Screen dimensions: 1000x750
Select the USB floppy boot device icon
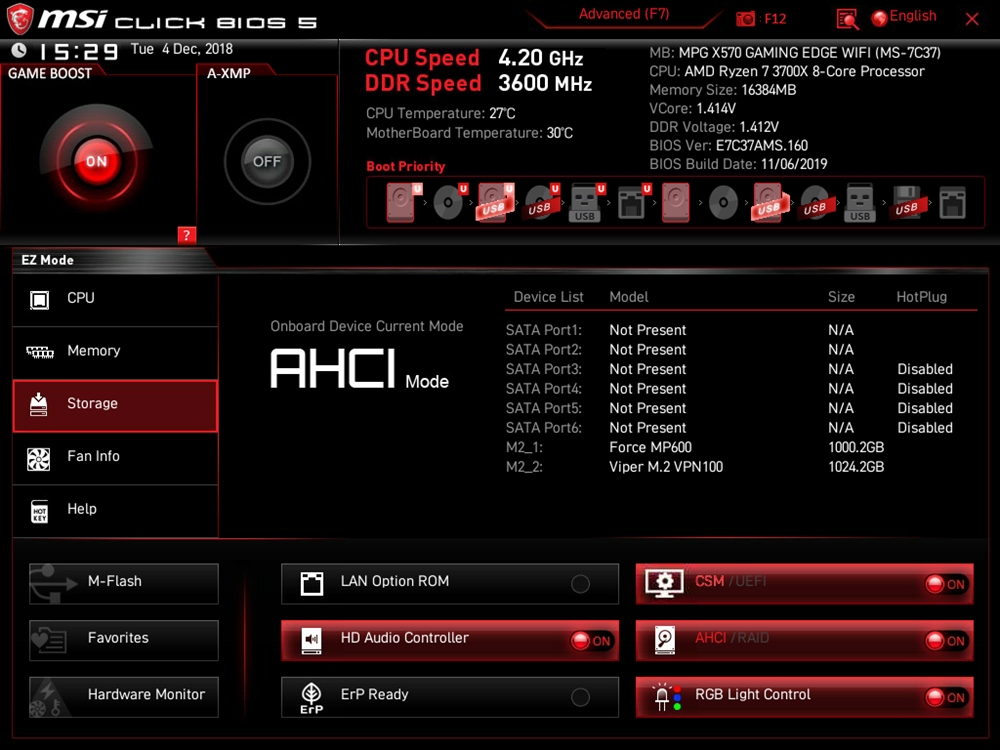point(907,203)
